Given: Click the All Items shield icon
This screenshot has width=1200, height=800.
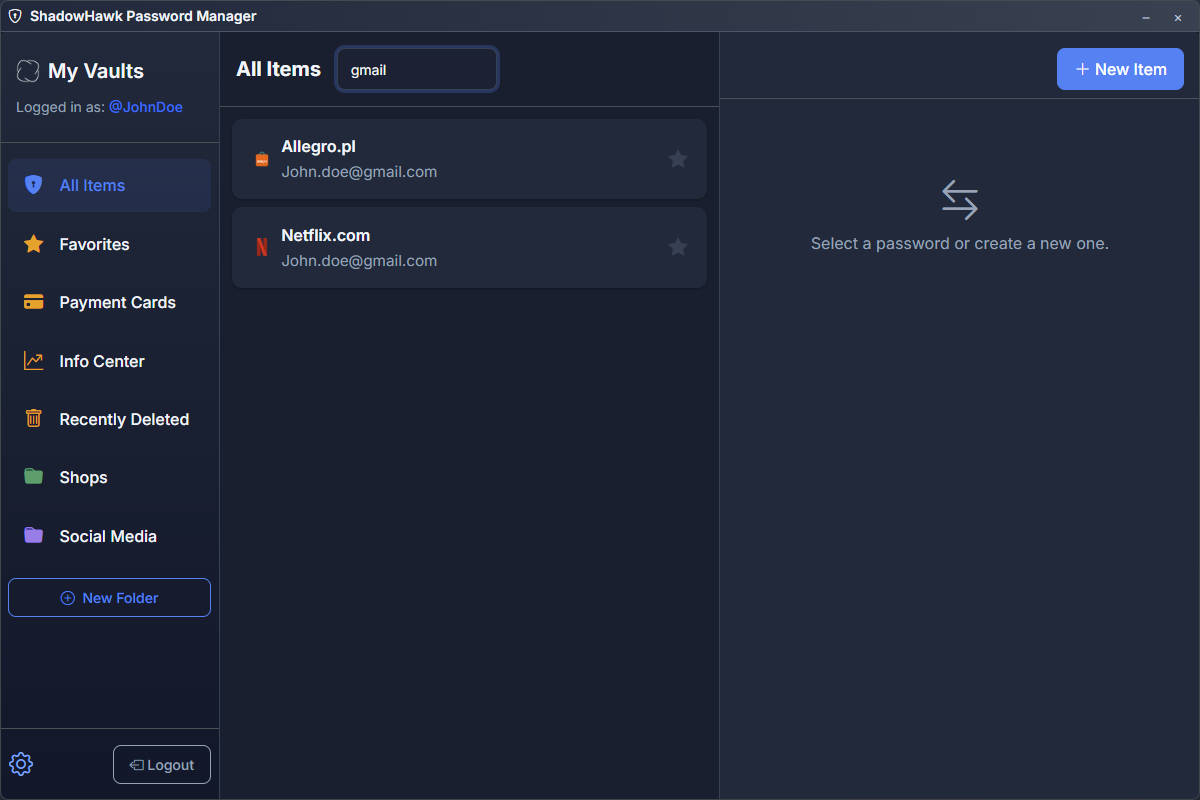Looking at the screenshot, I should [33, 185].
